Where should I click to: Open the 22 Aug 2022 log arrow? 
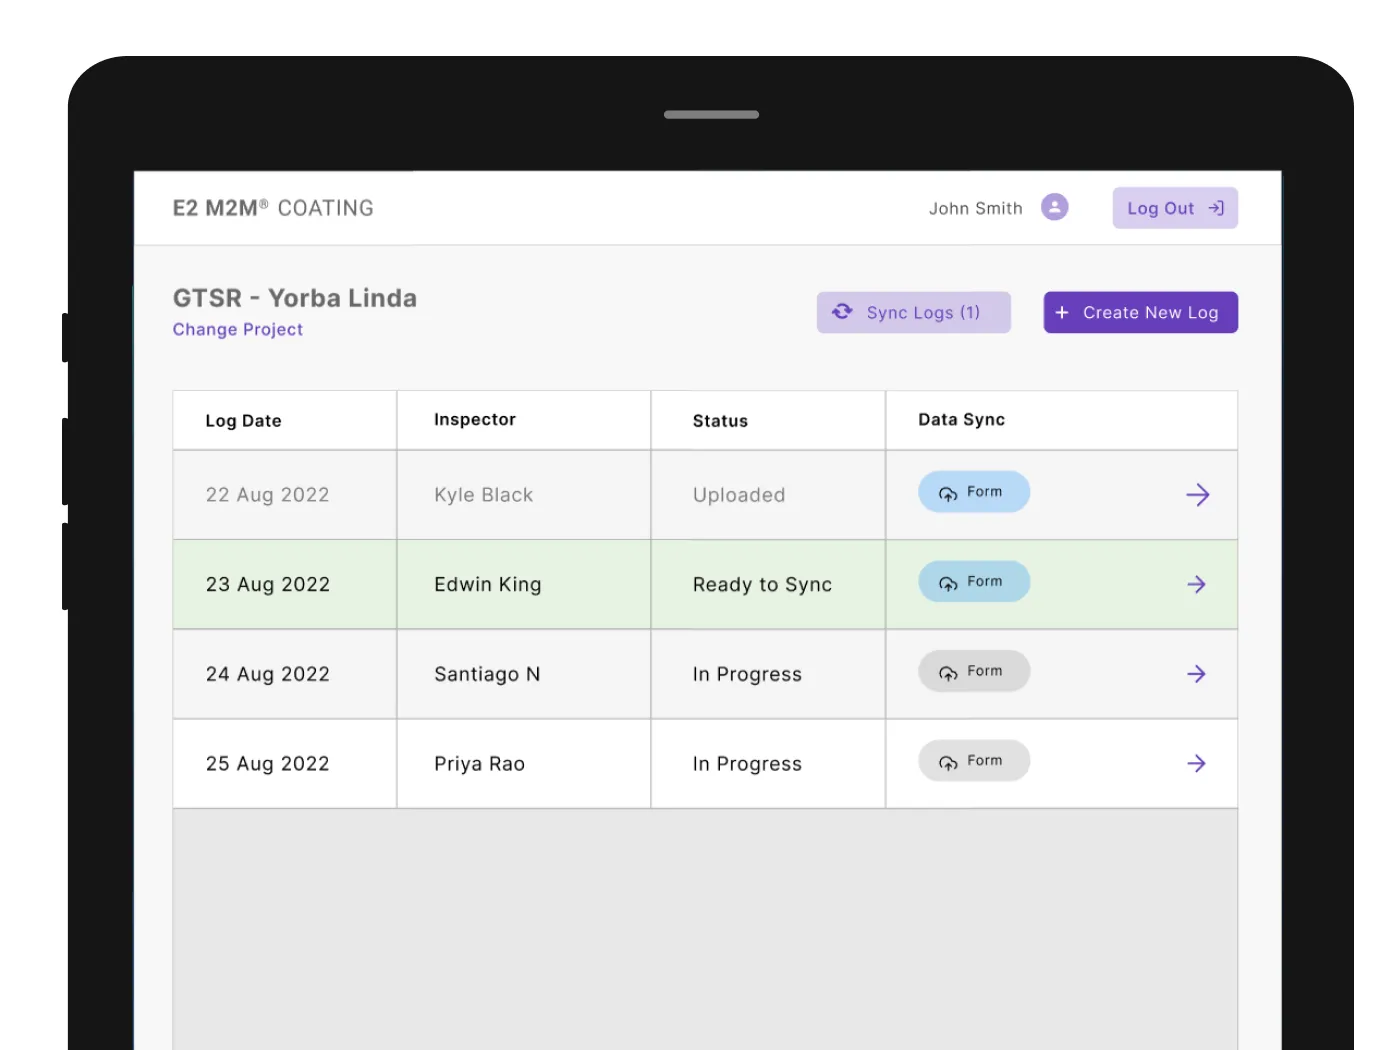(1197, 495)
